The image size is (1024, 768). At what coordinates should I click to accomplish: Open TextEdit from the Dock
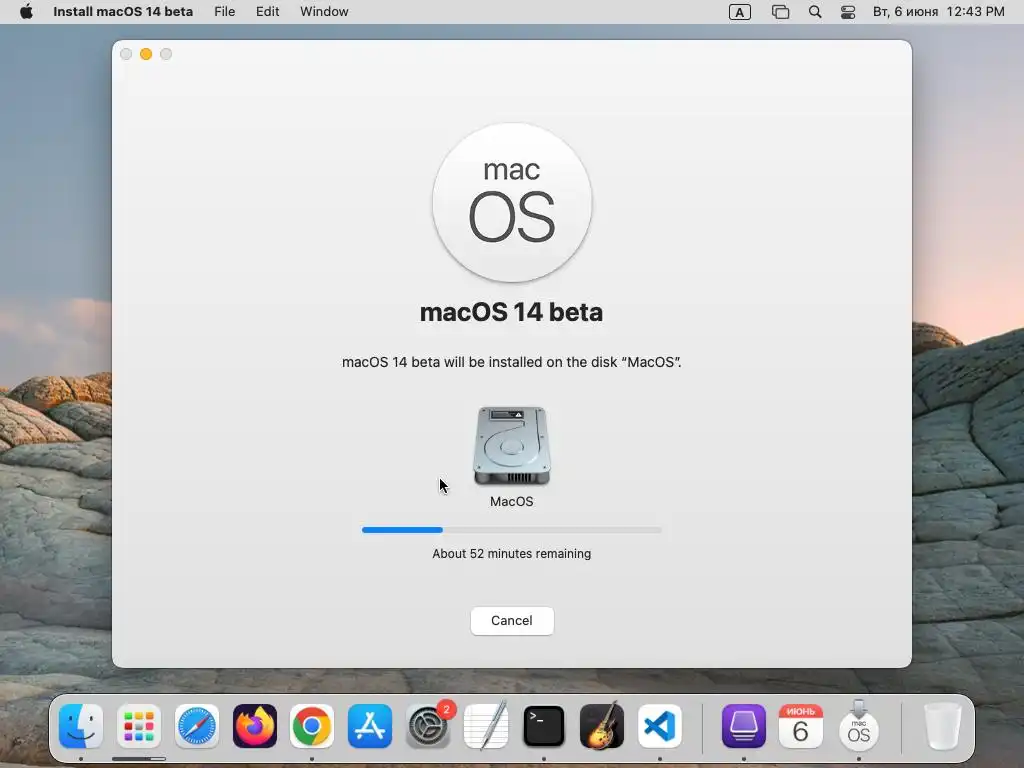tap(486, 726)
